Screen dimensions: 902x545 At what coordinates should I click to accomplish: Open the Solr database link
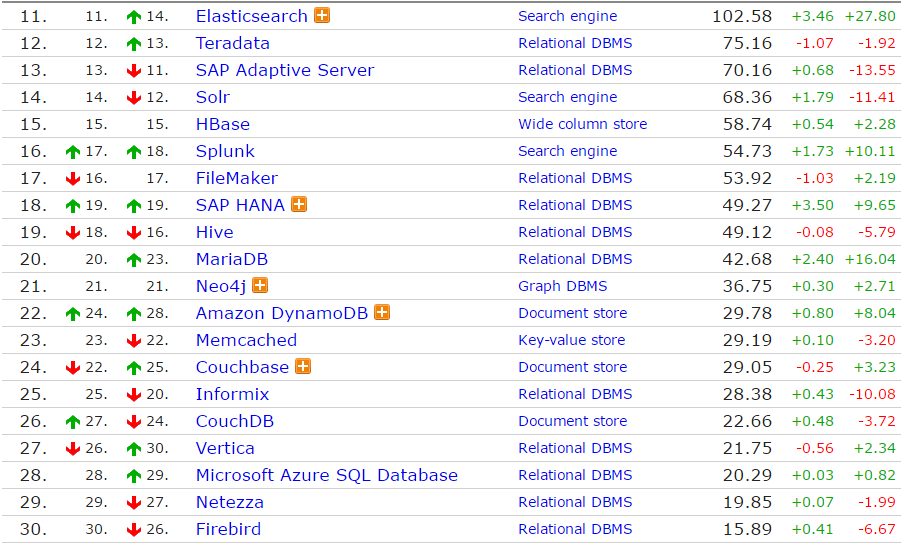(x=213, y=97)
